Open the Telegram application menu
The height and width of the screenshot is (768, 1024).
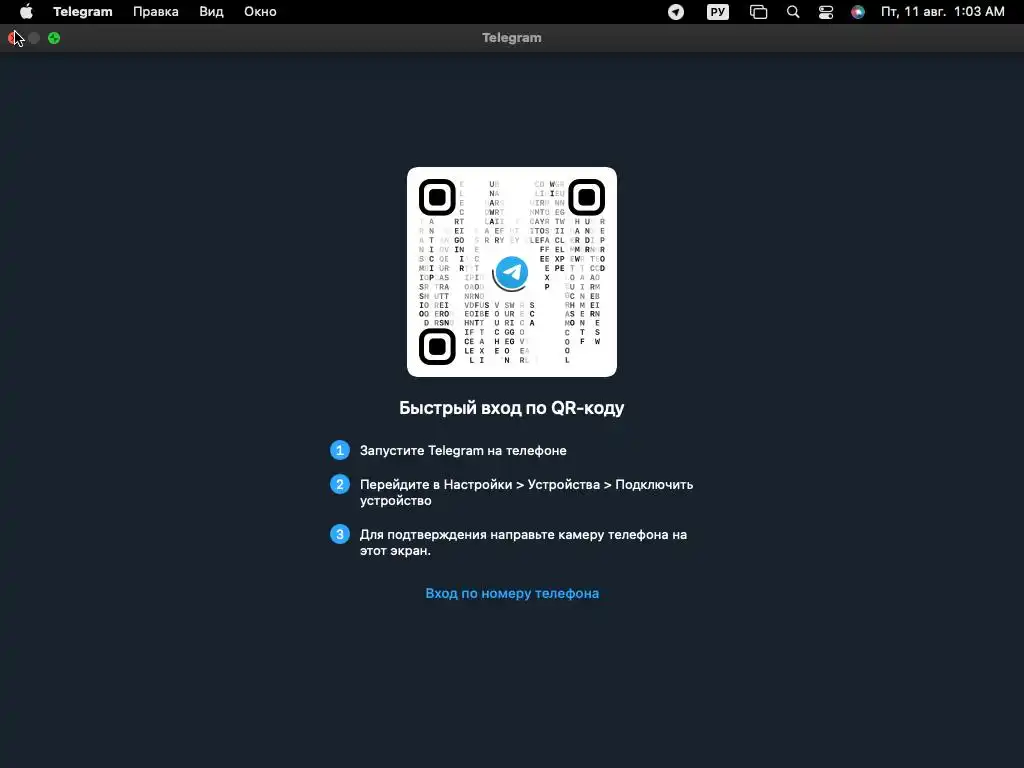[82, 12]
